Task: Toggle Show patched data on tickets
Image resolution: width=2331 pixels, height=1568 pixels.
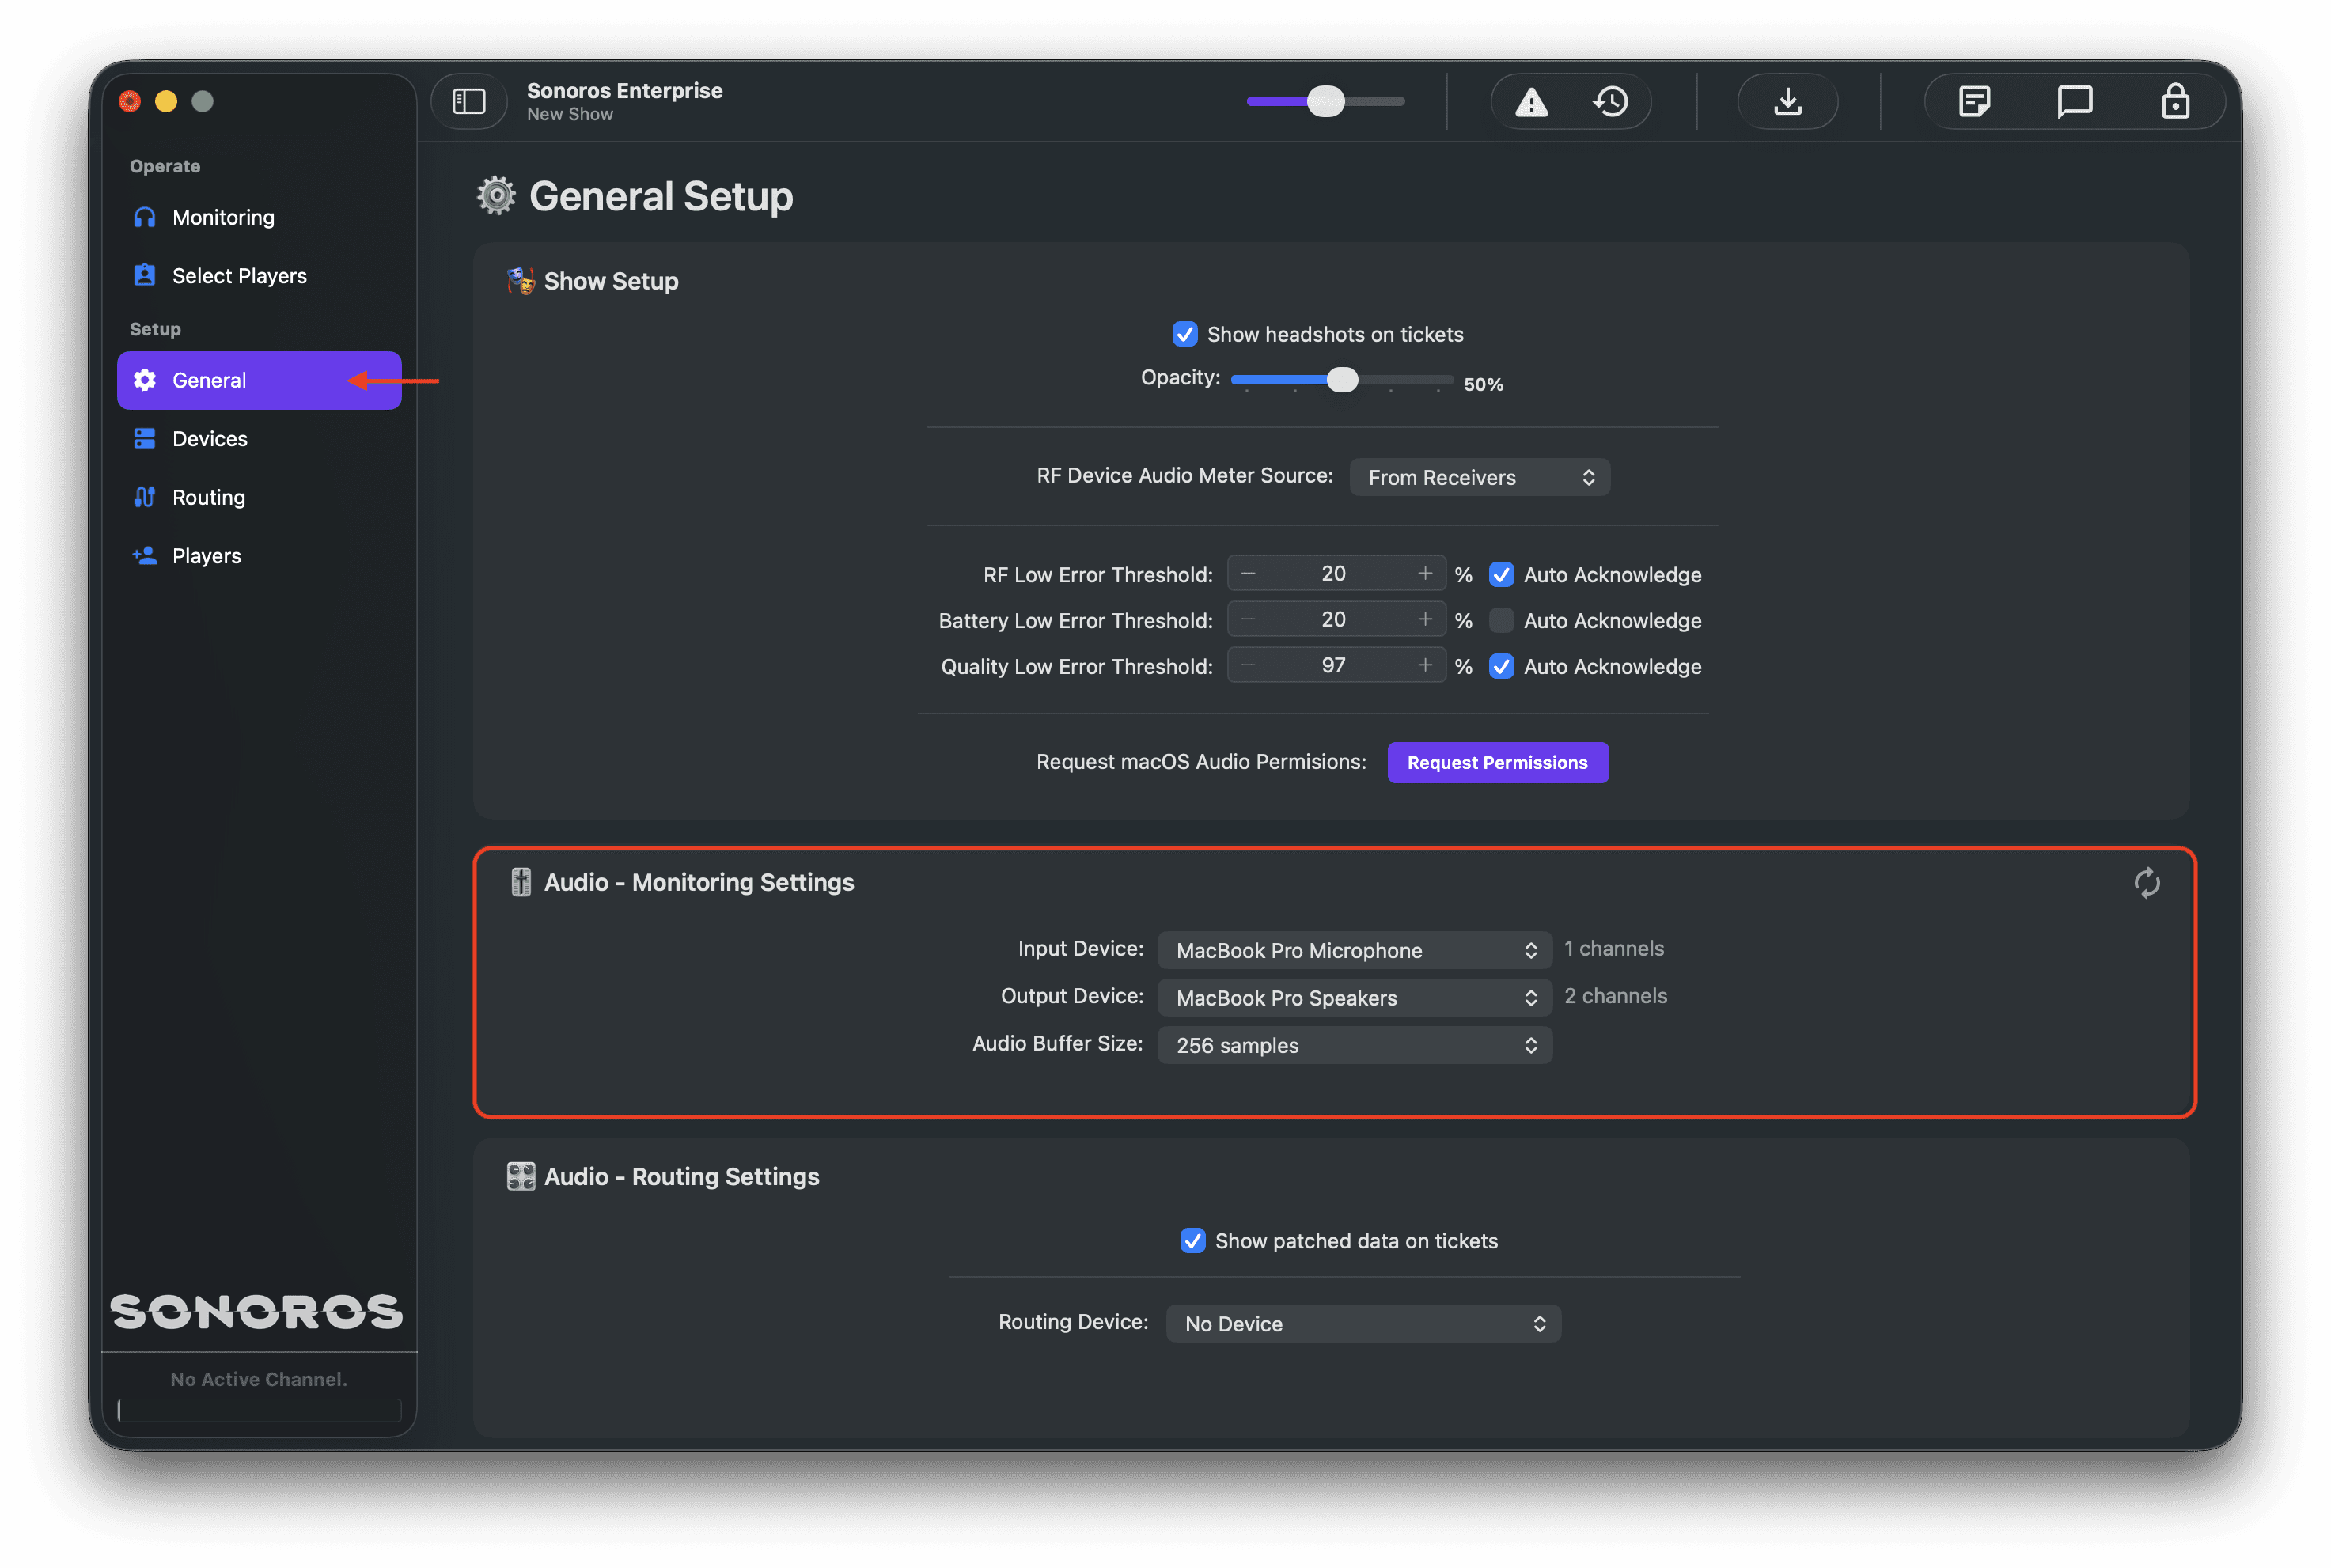Action: (x=1193, y=1241)
